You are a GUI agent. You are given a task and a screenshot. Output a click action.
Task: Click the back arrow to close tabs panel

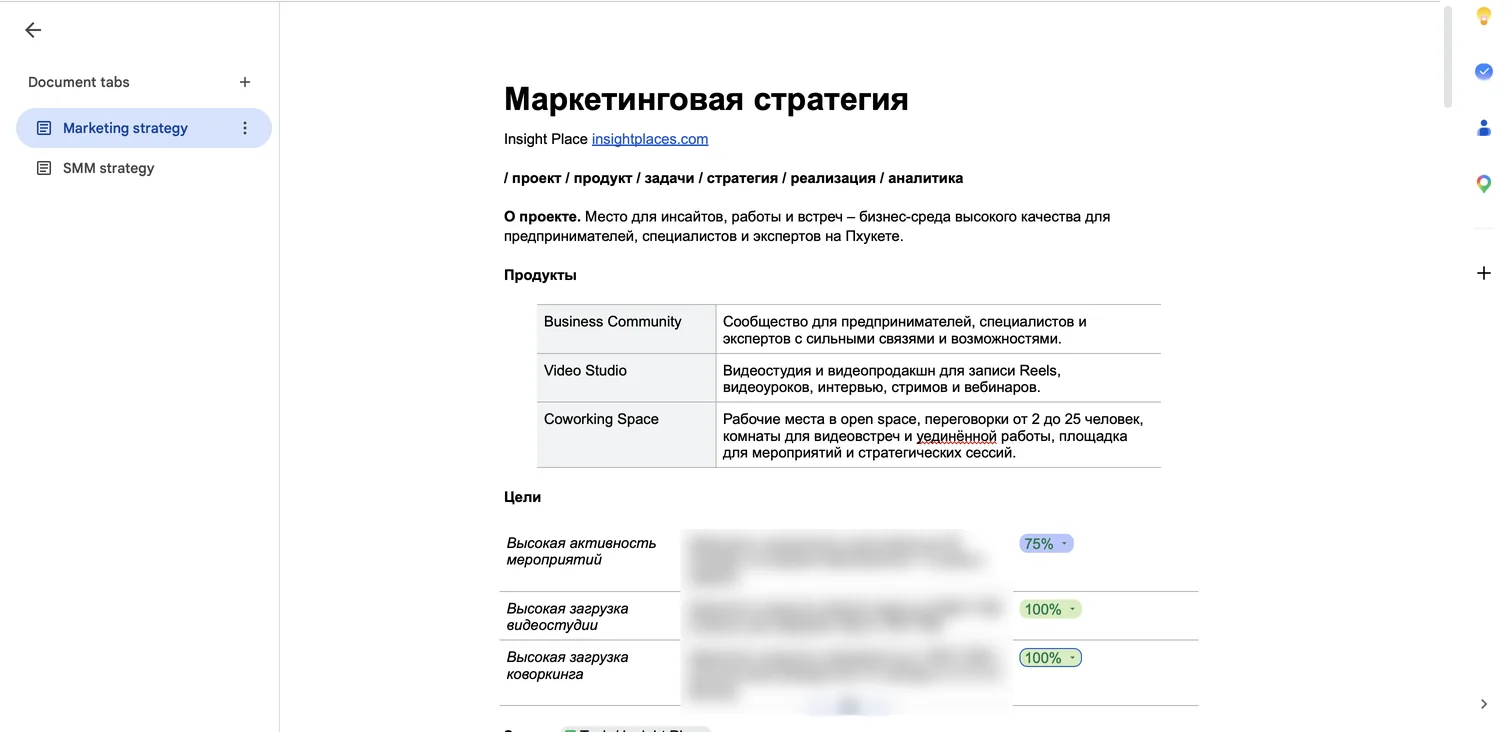[33, 30]
